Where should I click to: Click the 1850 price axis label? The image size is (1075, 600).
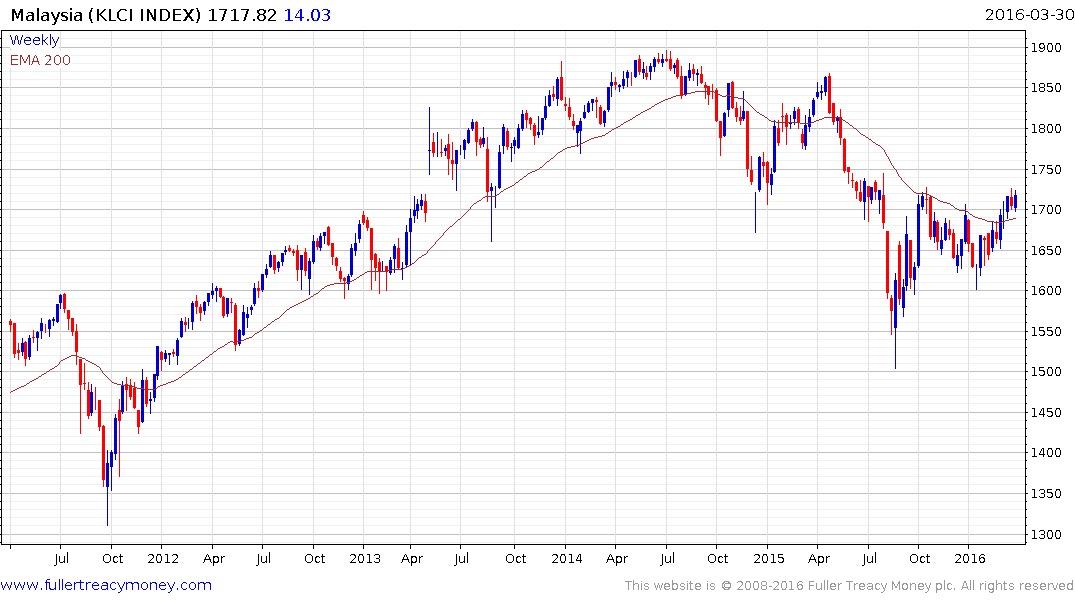[x=1046, y=88]
